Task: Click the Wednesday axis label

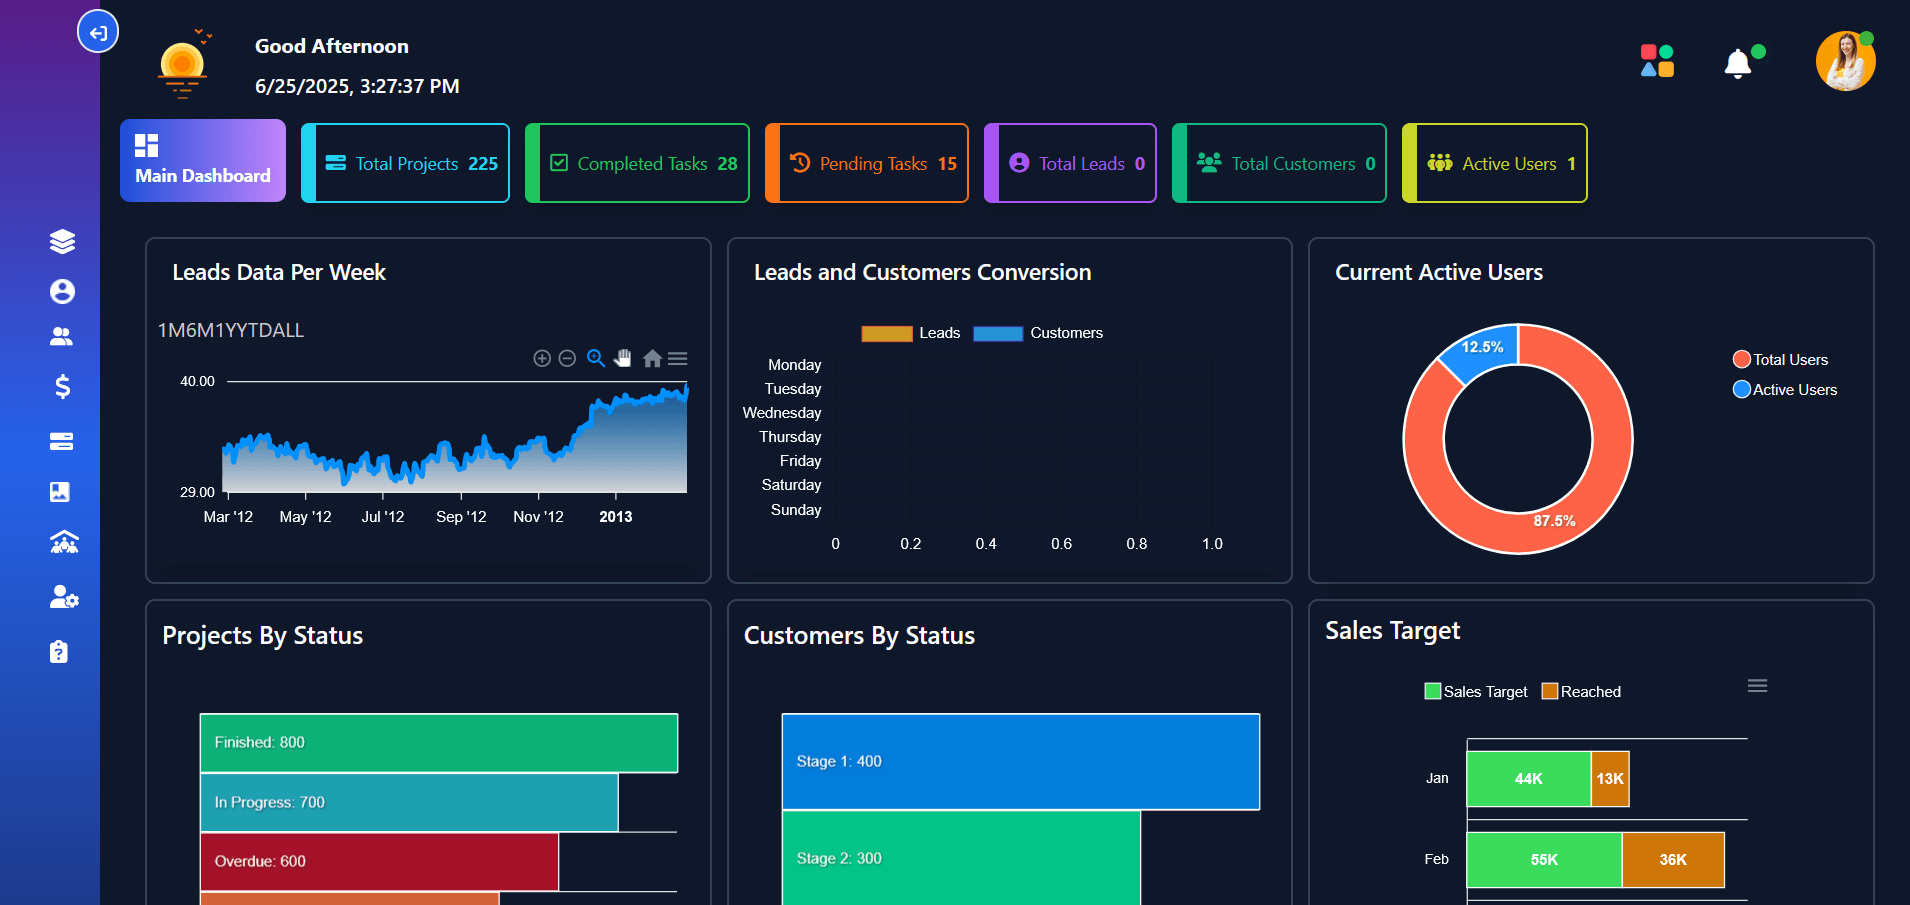Action: coord(782,413)
